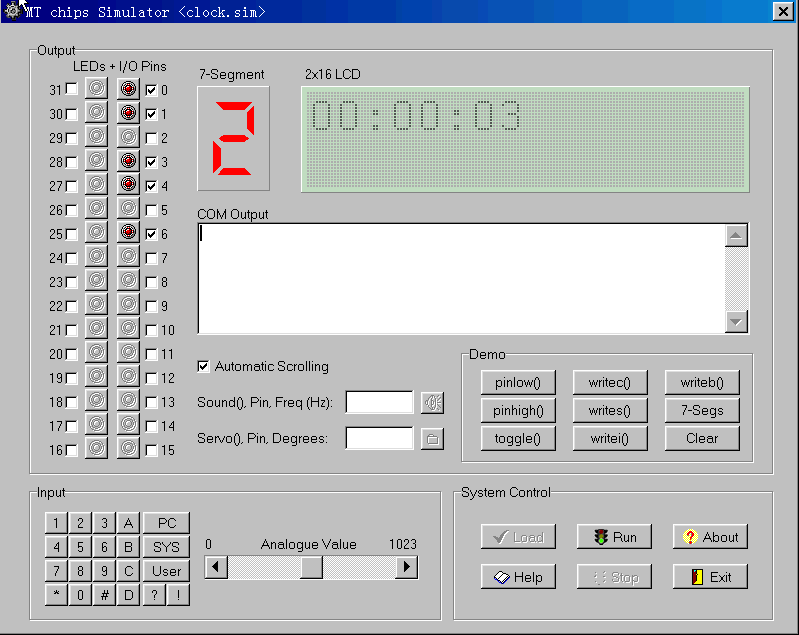799x635 pixels.
Task: Disable Automatic Scrolling checkbox
Action: coord(204,366)
